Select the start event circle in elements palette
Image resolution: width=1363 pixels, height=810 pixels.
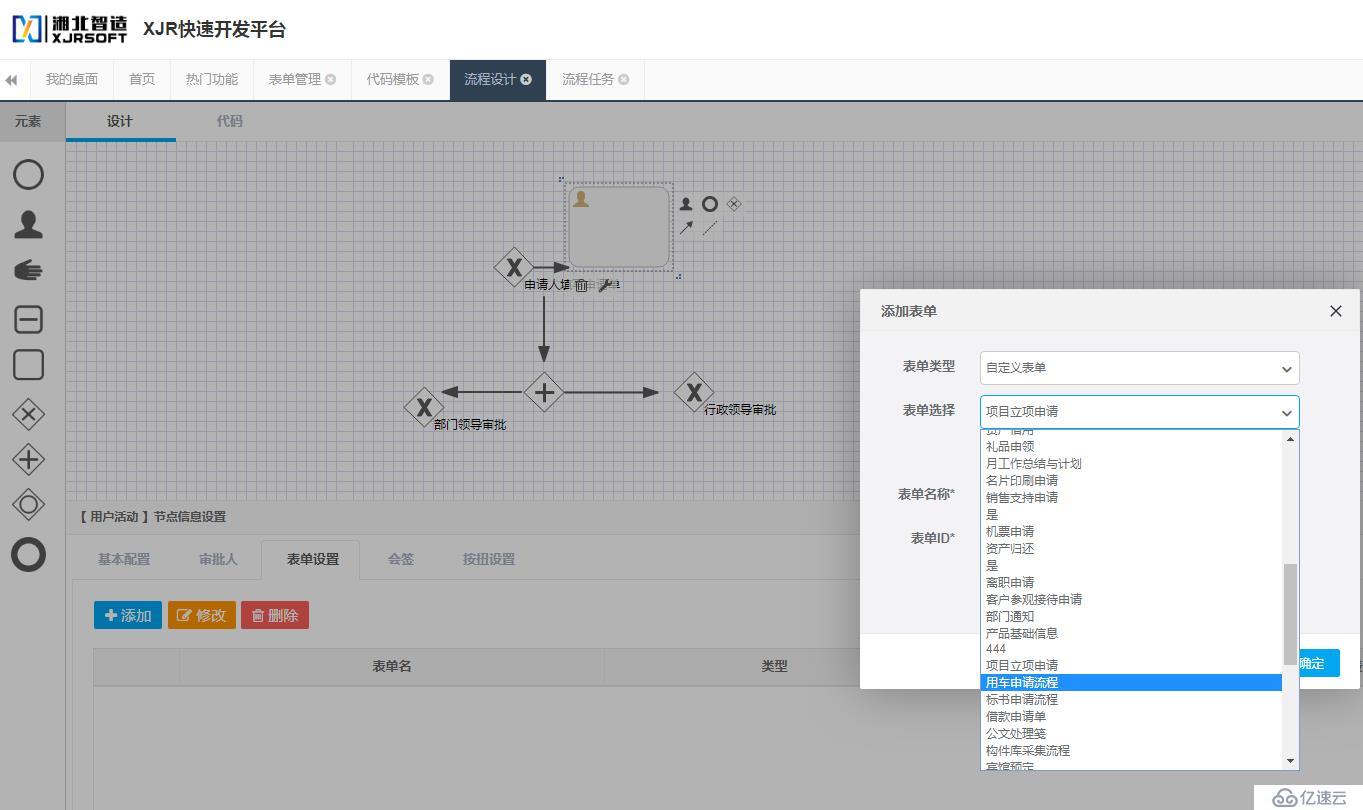[28, 175]
